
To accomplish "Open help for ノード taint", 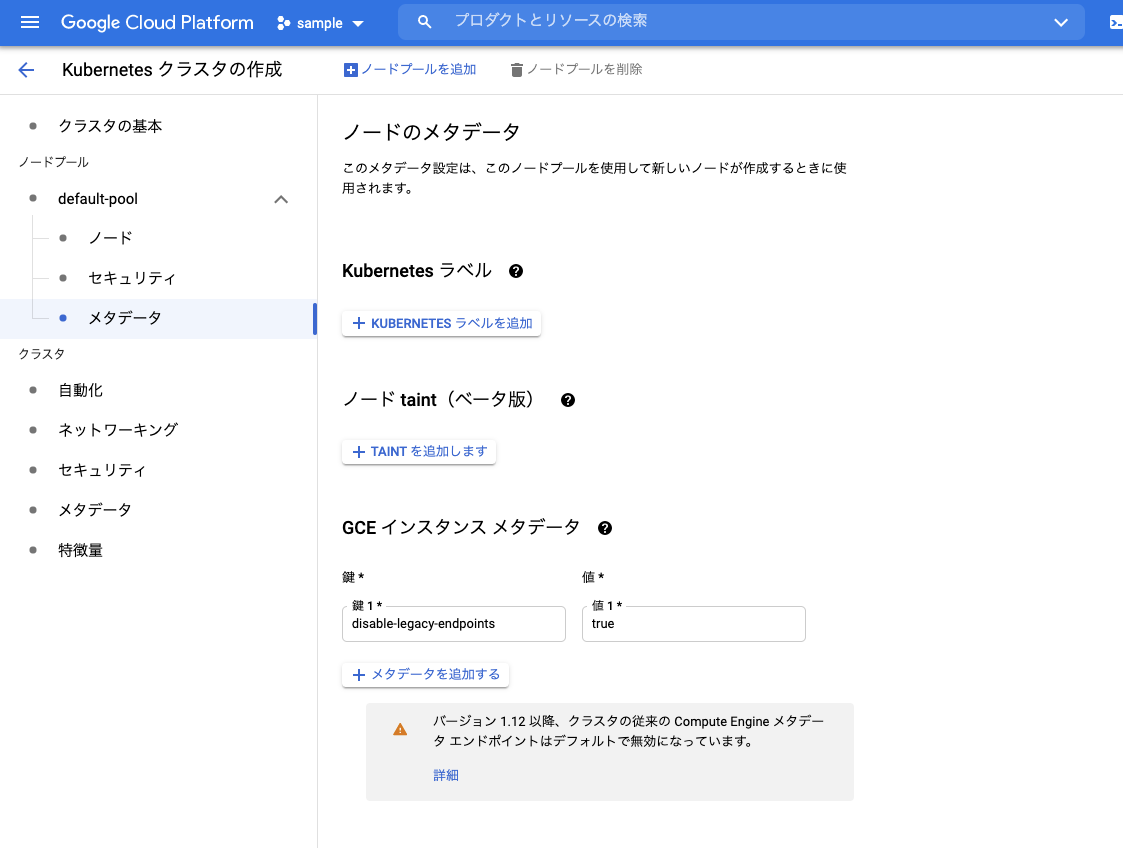I will (x=567, y=399).
